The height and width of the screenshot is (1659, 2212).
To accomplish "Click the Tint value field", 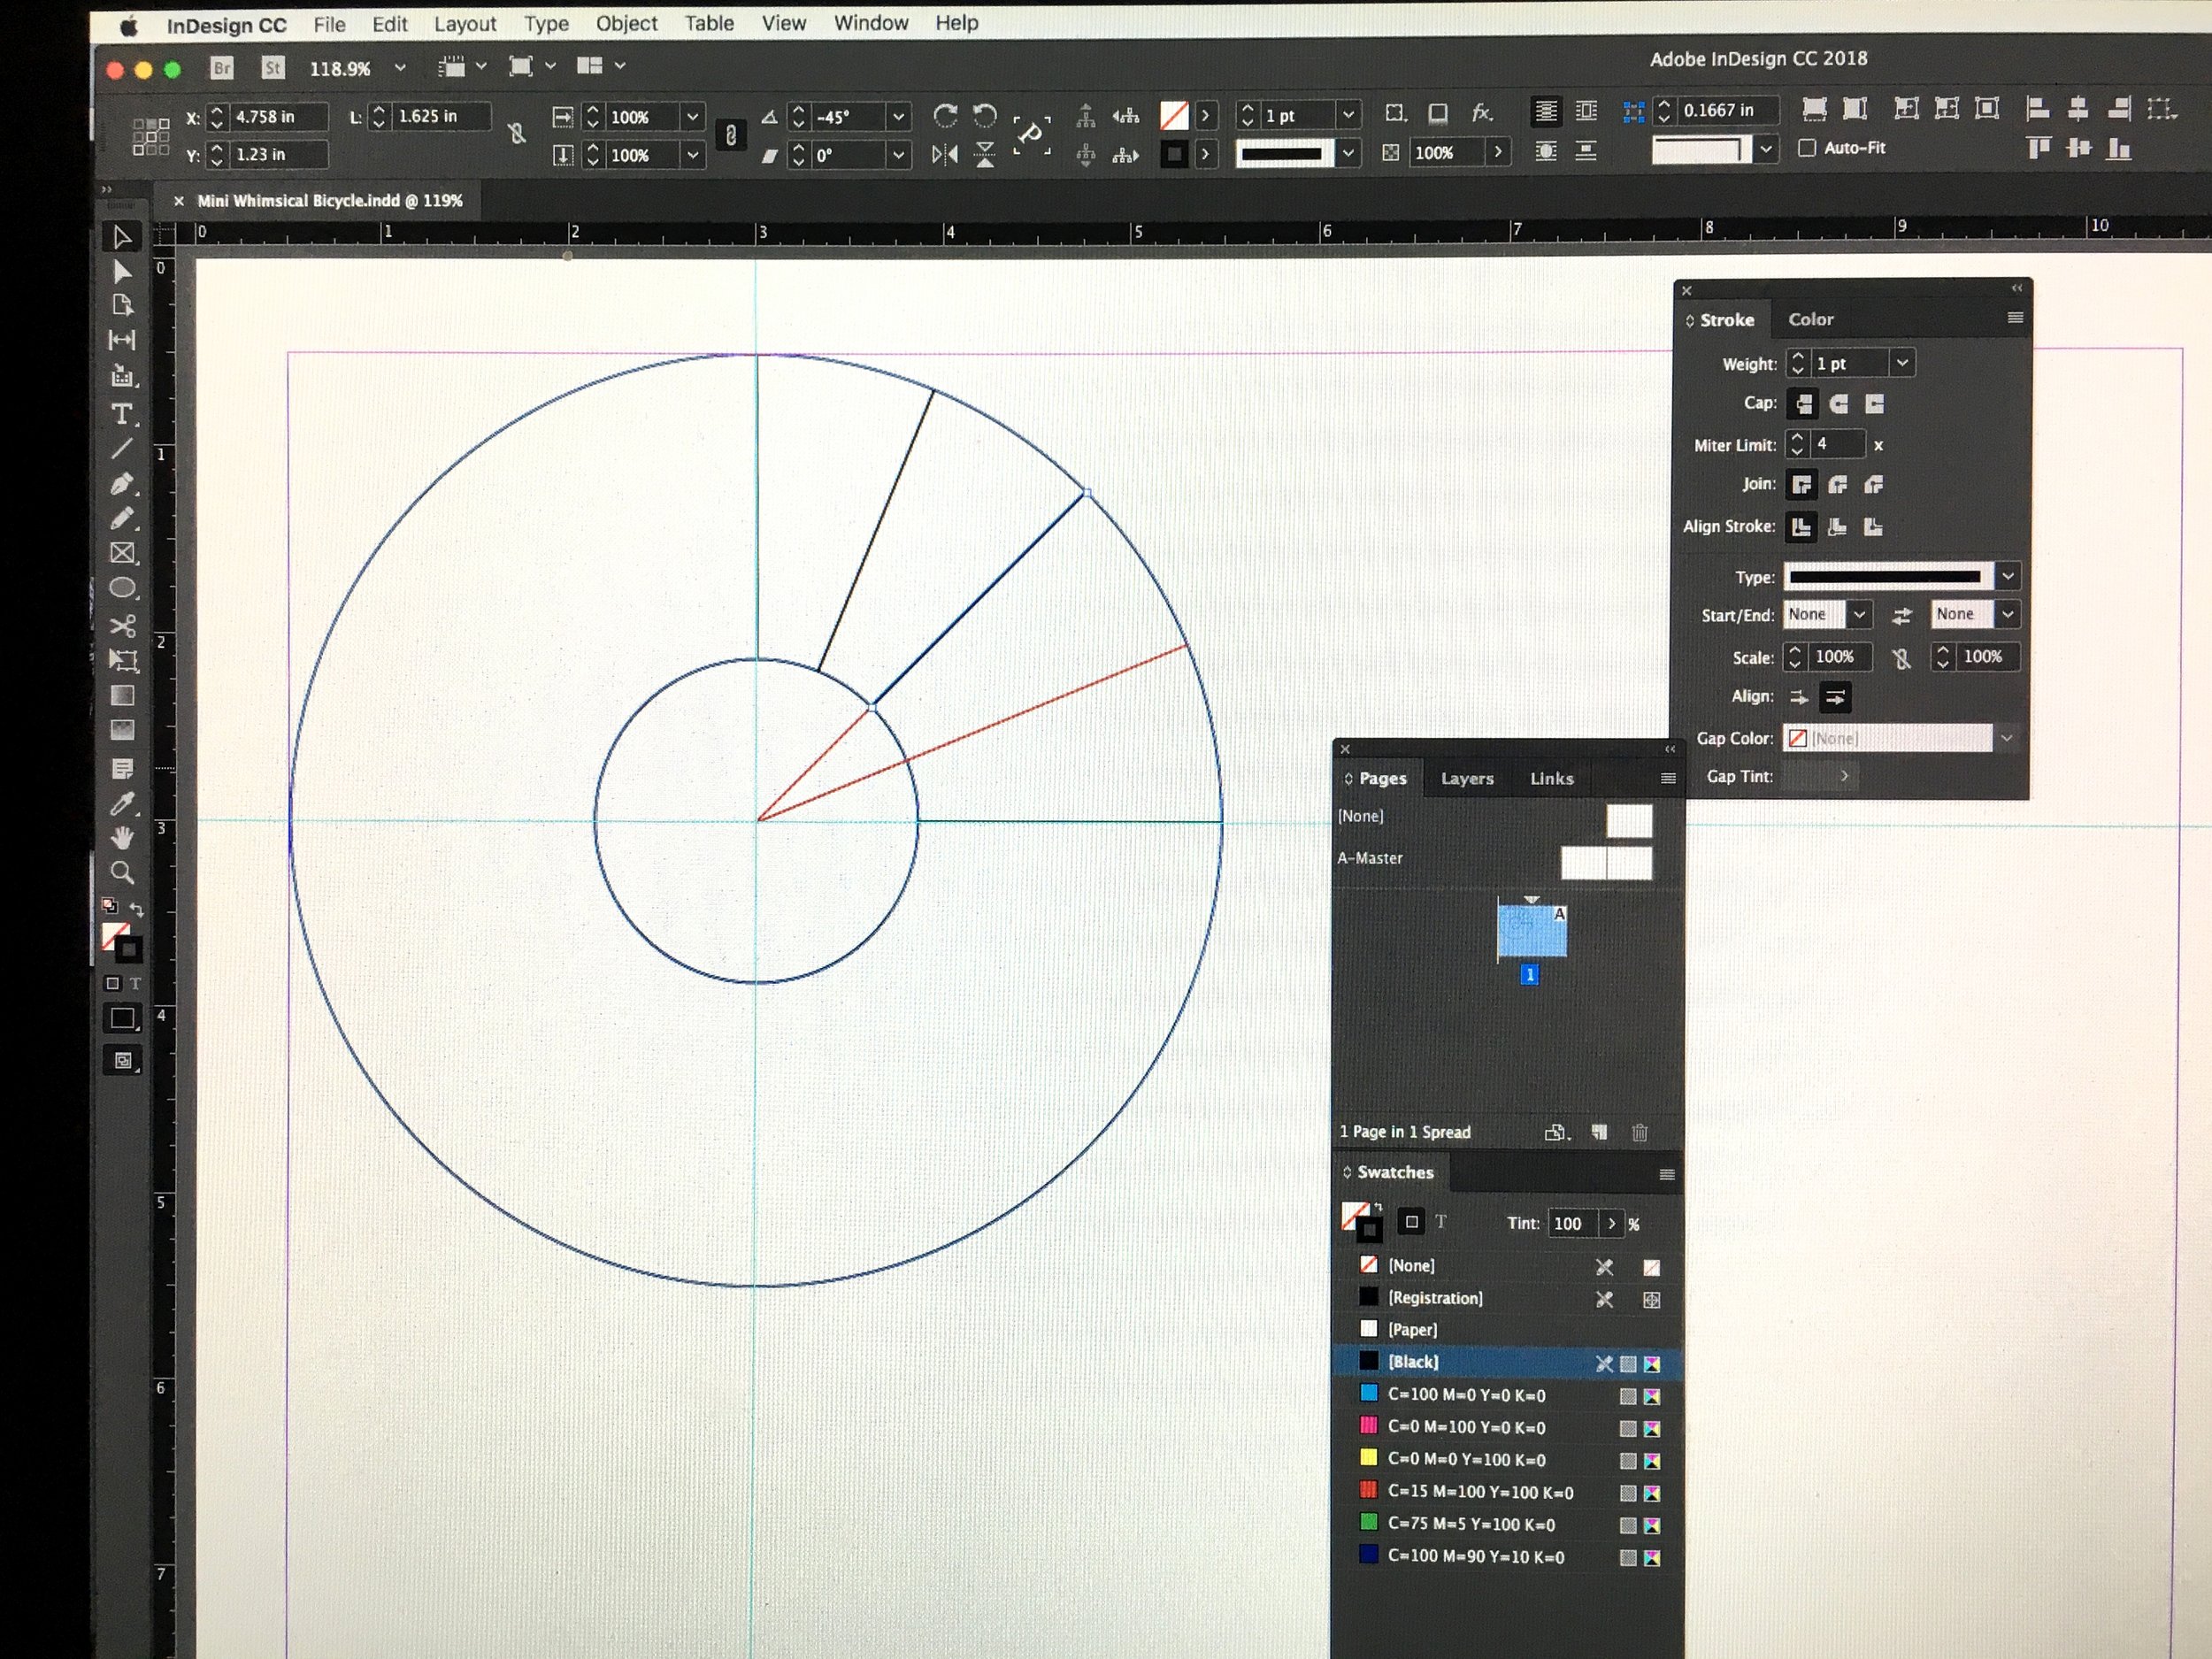I will 1571,1223.
